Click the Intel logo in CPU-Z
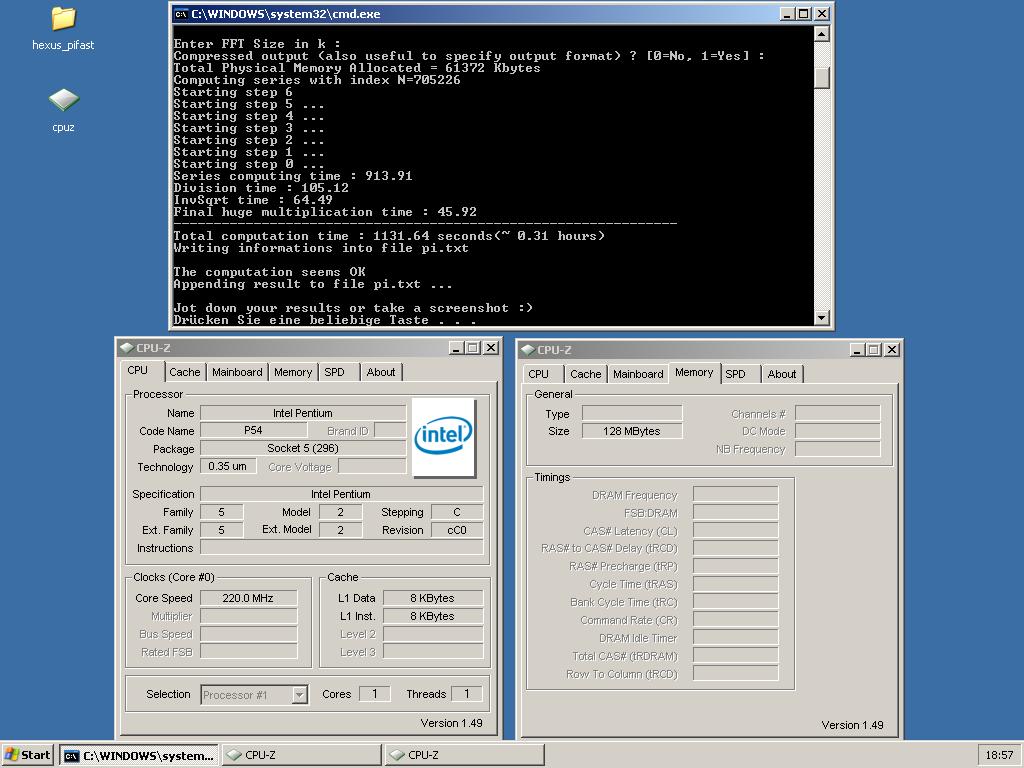 [x=443, y=437]
